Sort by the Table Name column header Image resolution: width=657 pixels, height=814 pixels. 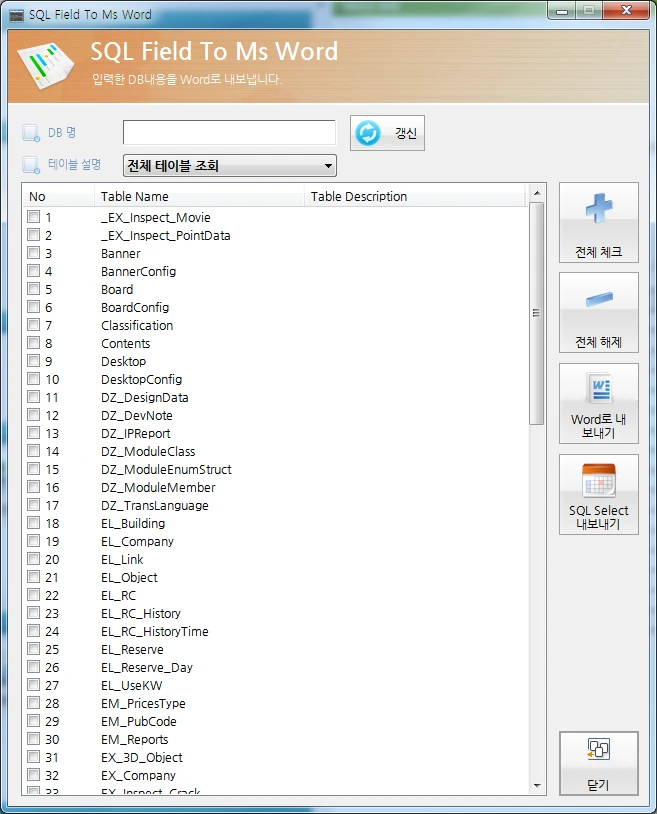click(134, 197)
